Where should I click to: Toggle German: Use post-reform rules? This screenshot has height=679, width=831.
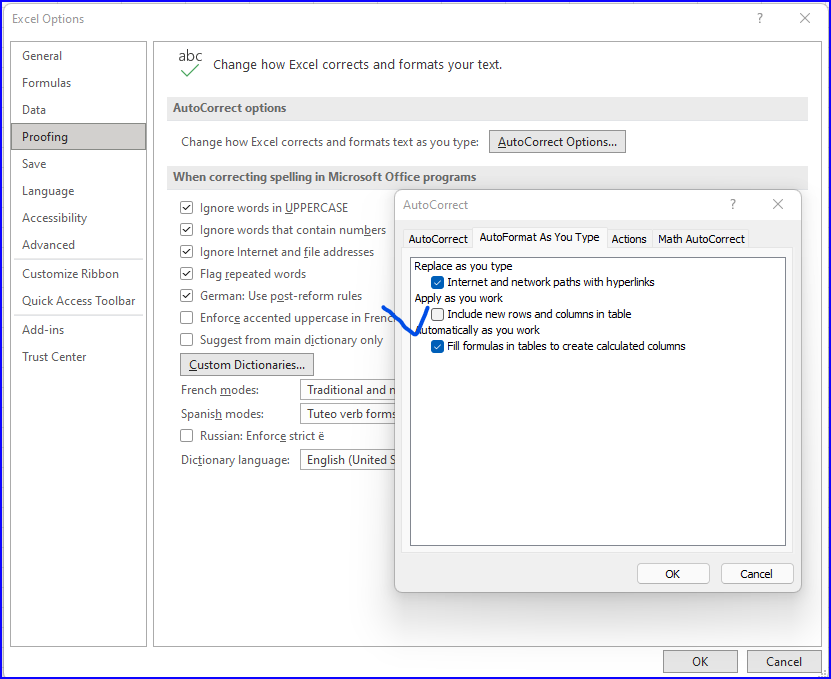187,296
